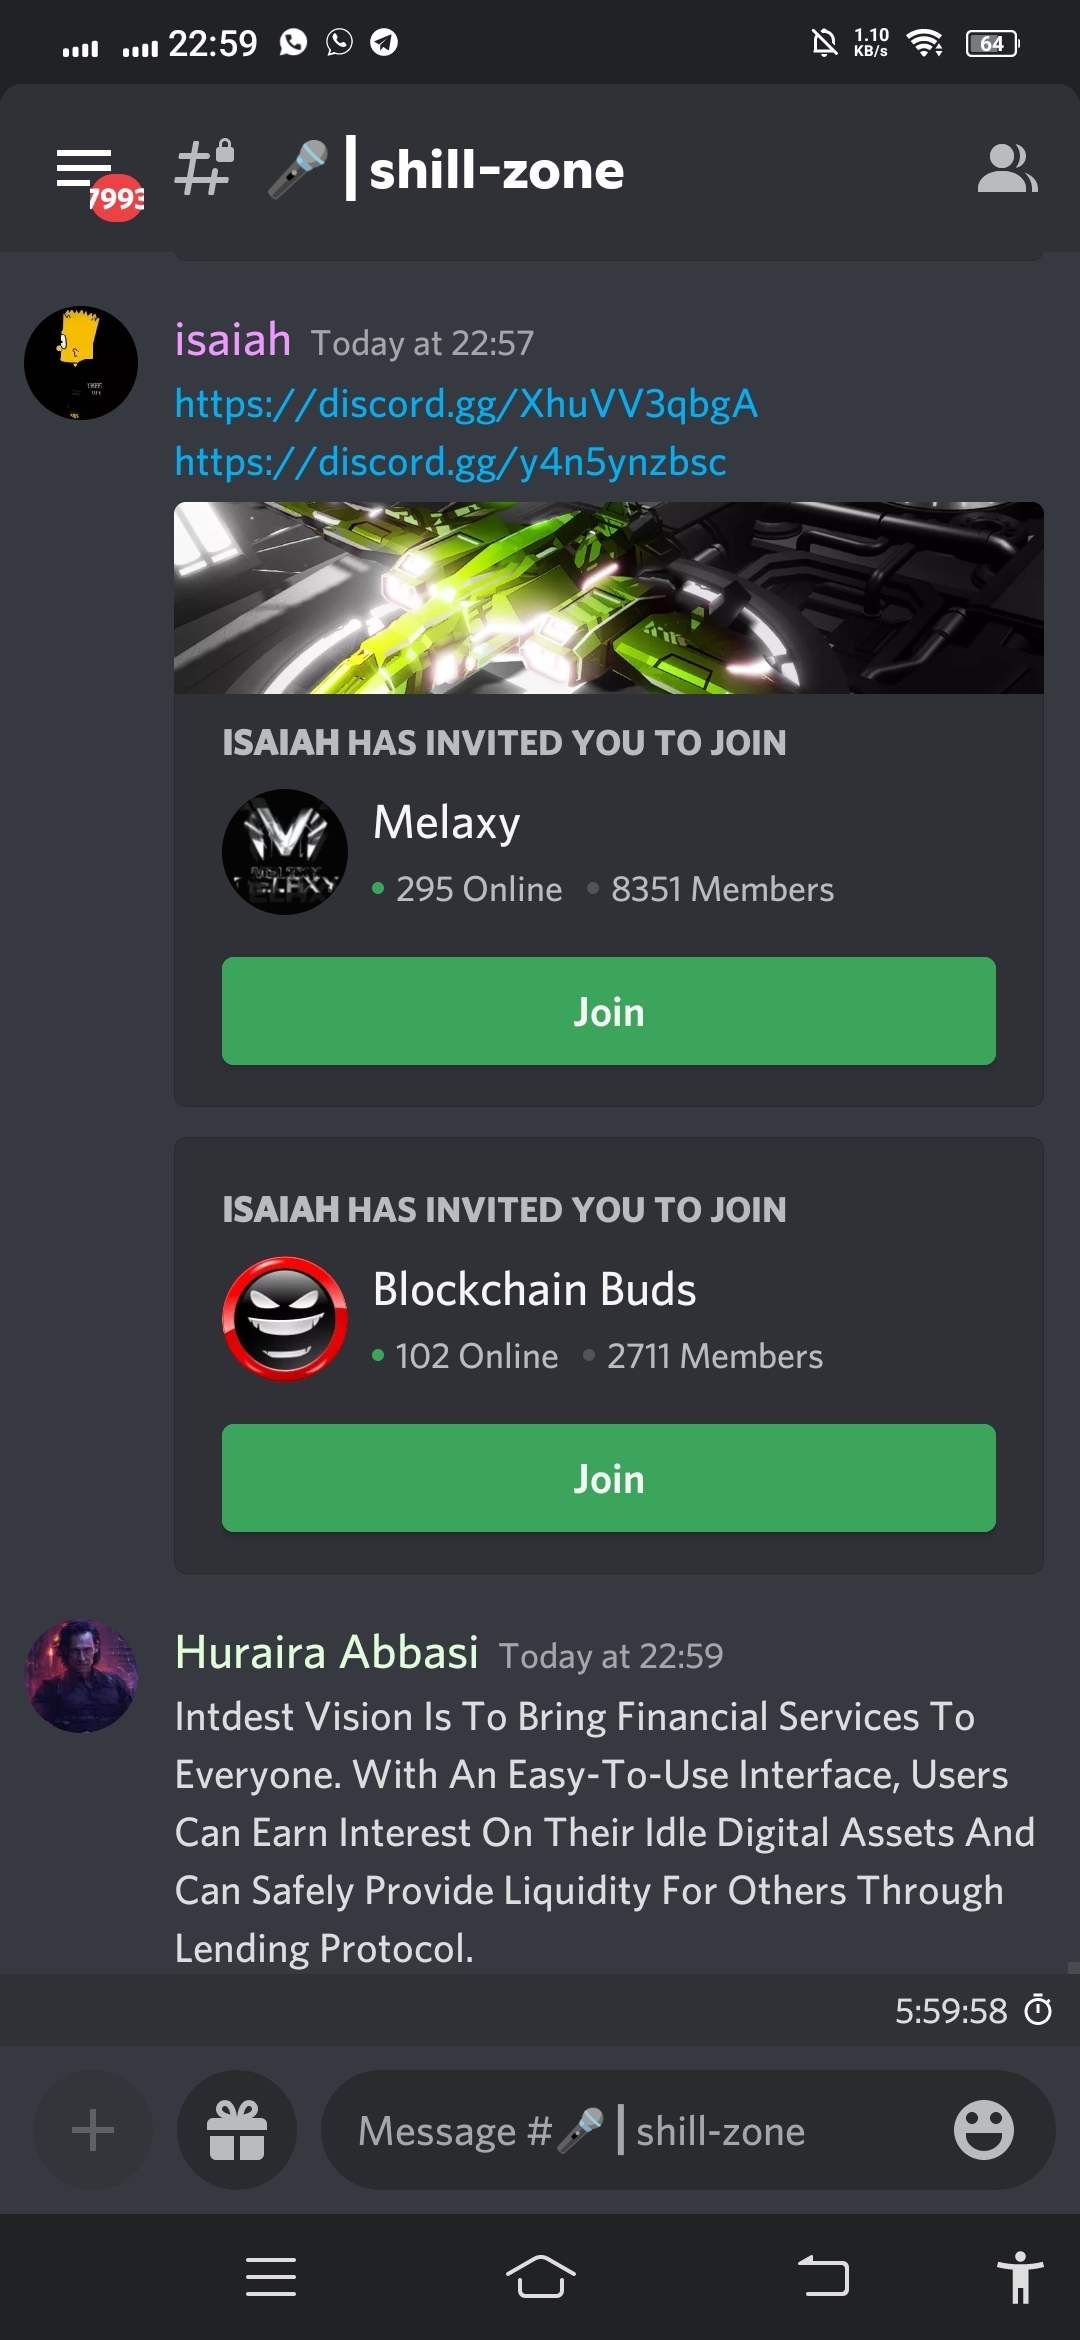The width and height of the screenshot is (1080, 2340).
Task: Tap the plus attachment button
Action: pyautogui.click(x=93, y=2130)
